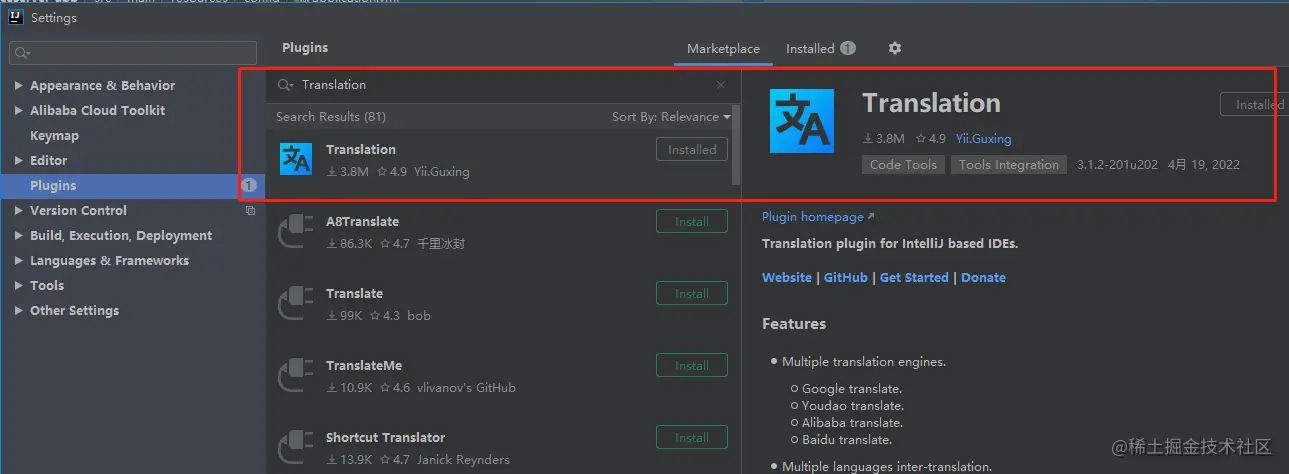1289x474 pixels.
Task: Open the GitHub link
Action: 846,278
